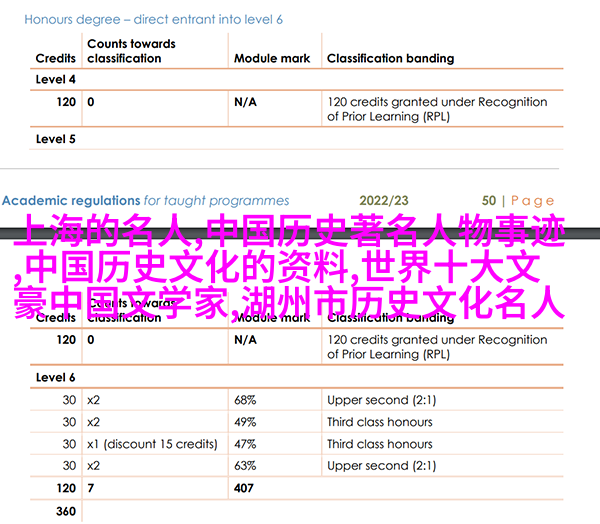The width and height of the screenshot is (600, 524).
Task: Click the "30" credits cell in the 68% row
Action: [69, 400]
